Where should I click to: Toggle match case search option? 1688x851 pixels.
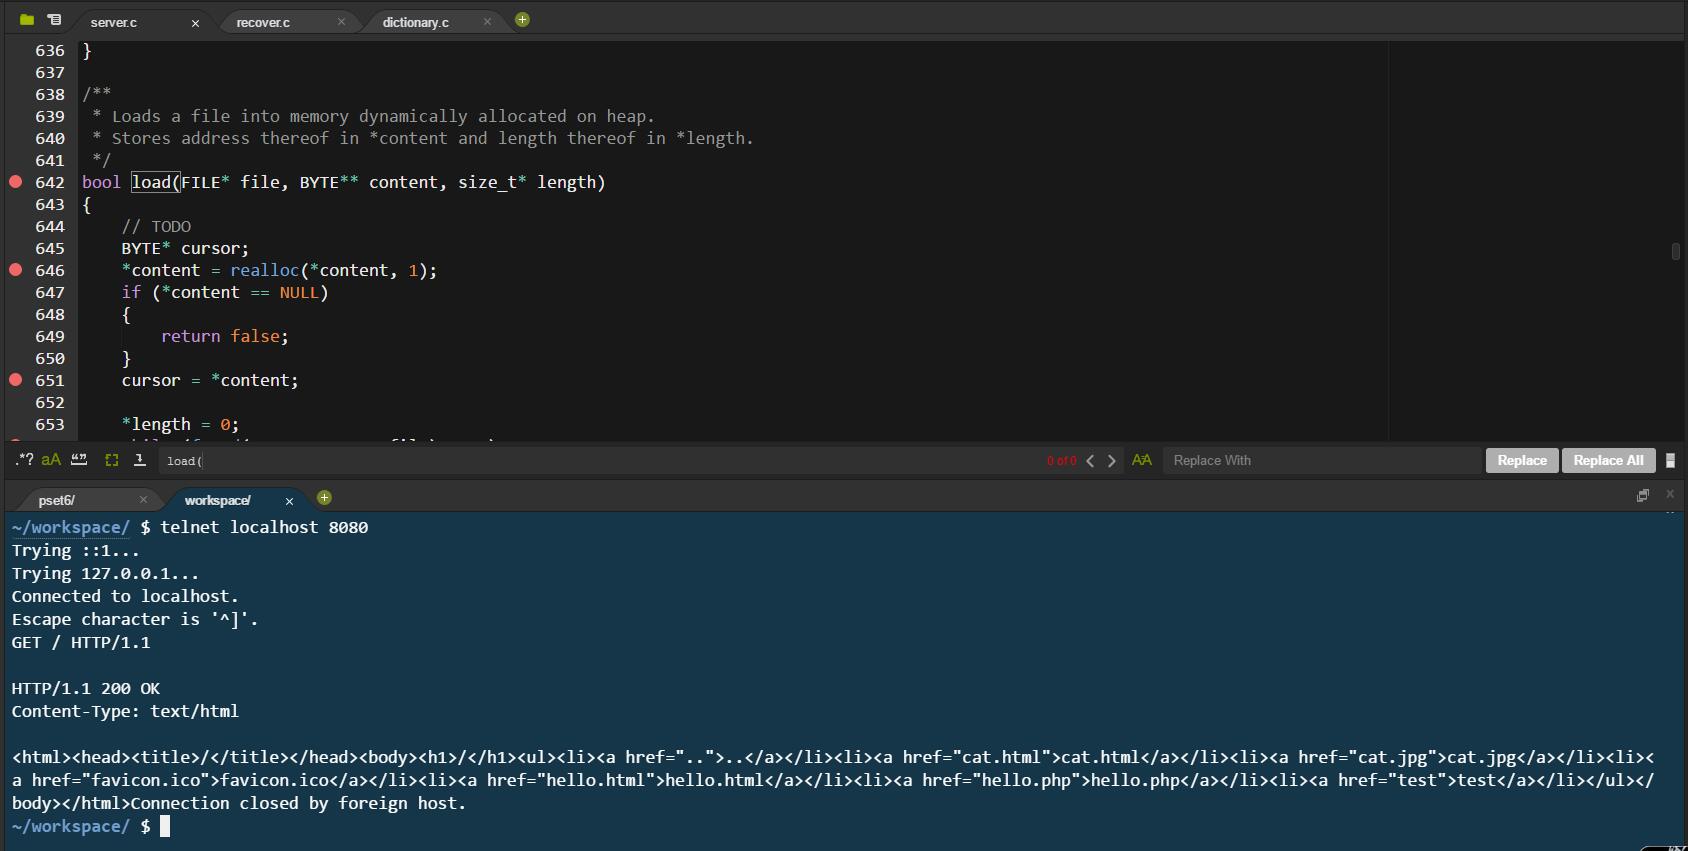[51, 460]
